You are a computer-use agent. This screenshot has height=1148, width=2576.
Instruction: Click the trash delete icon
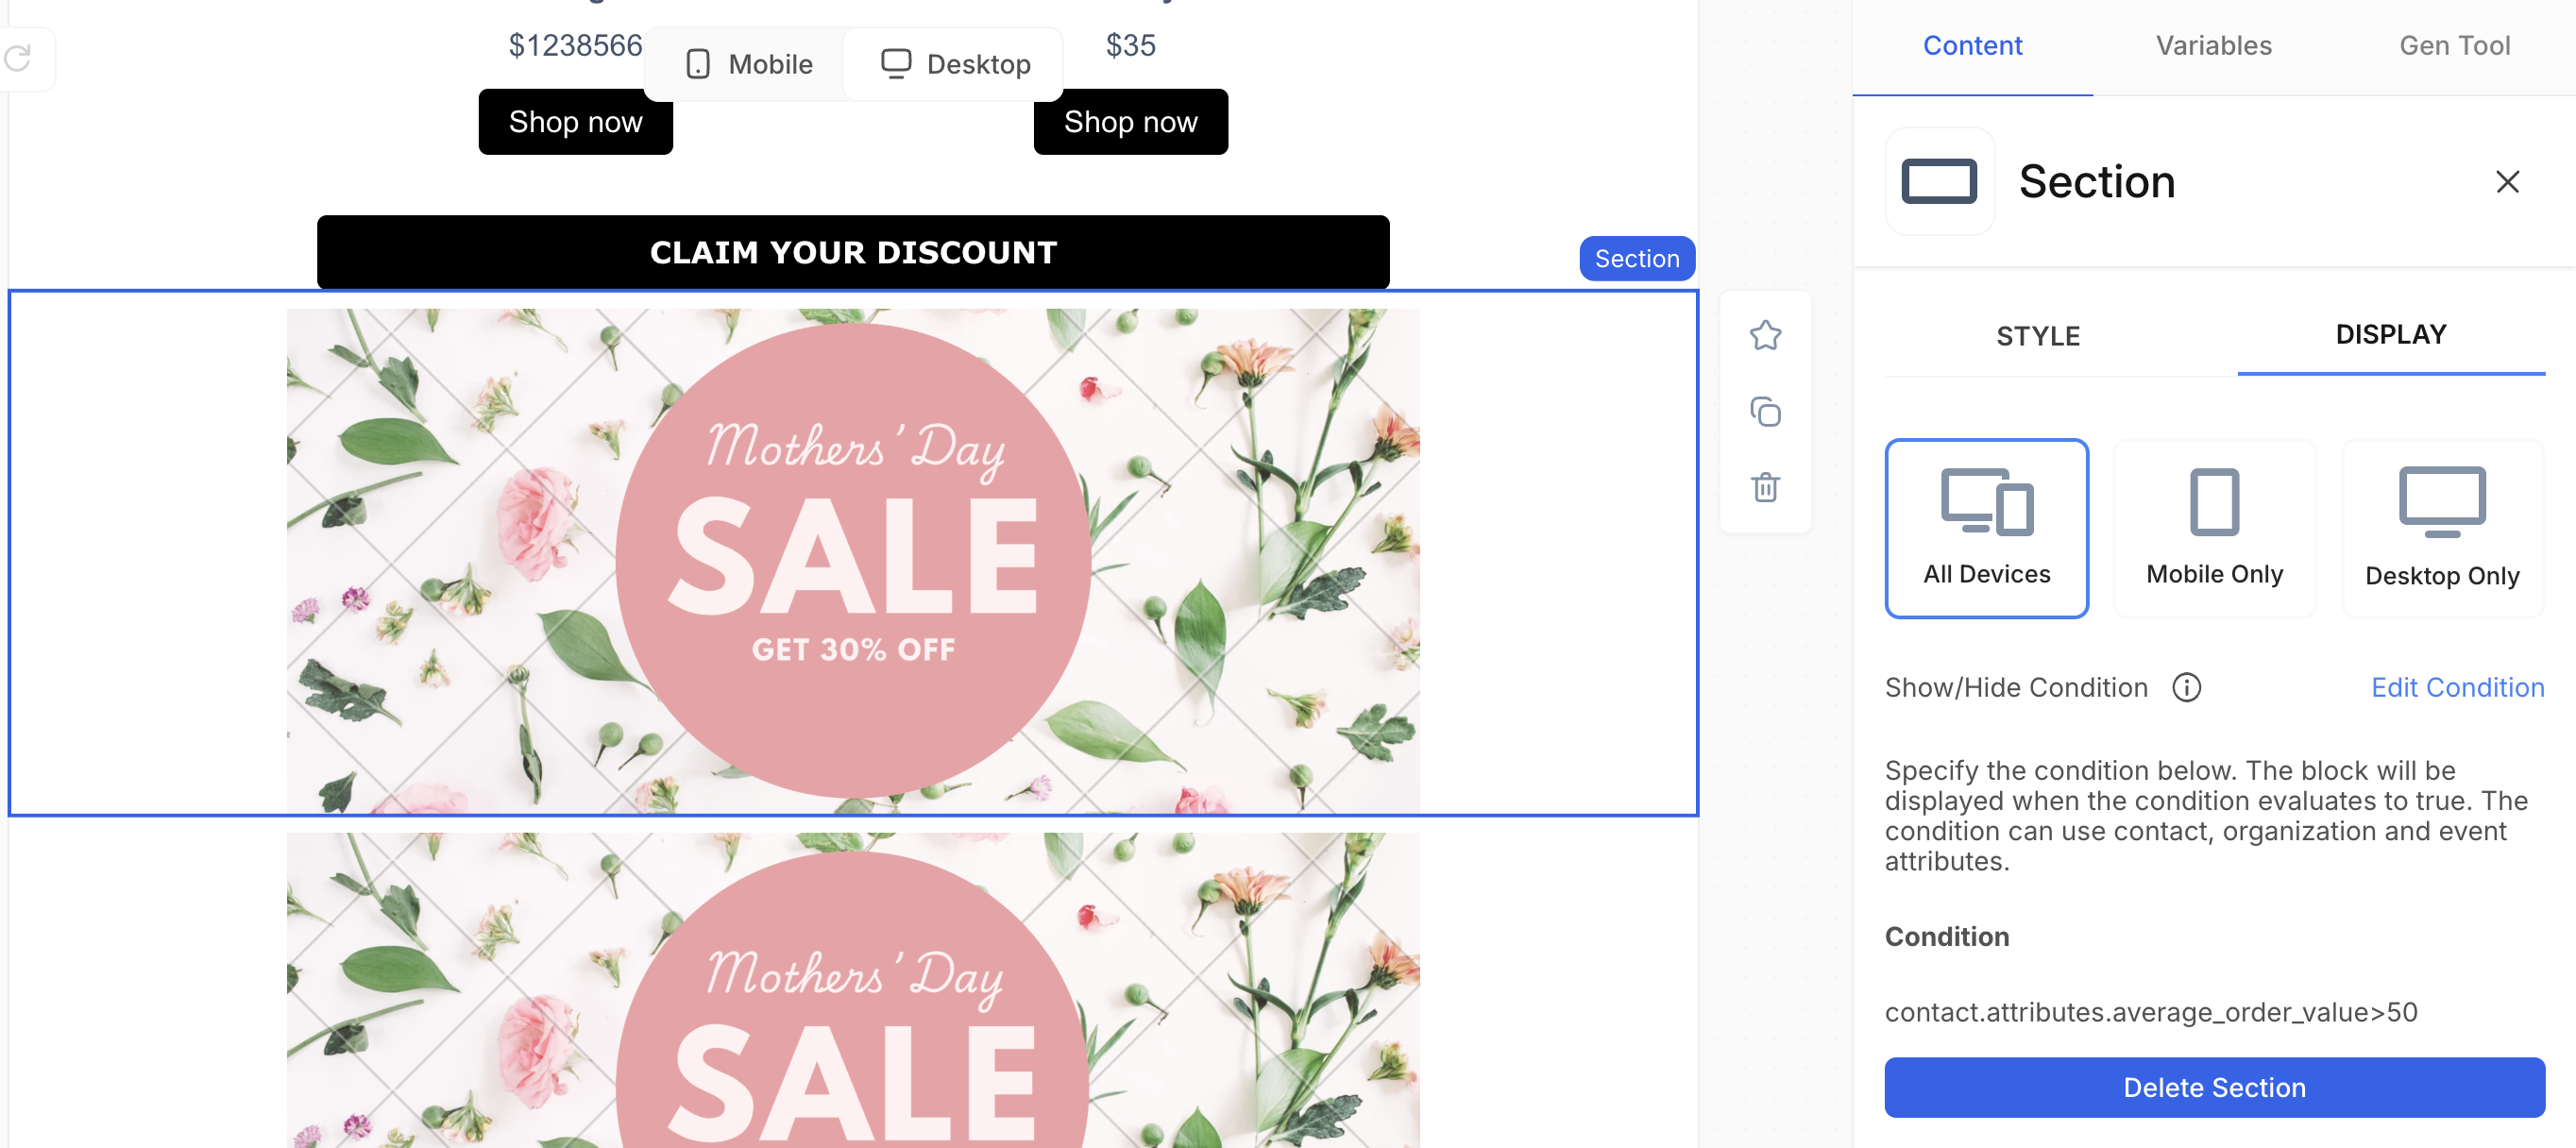click(x=1765, y=488)
